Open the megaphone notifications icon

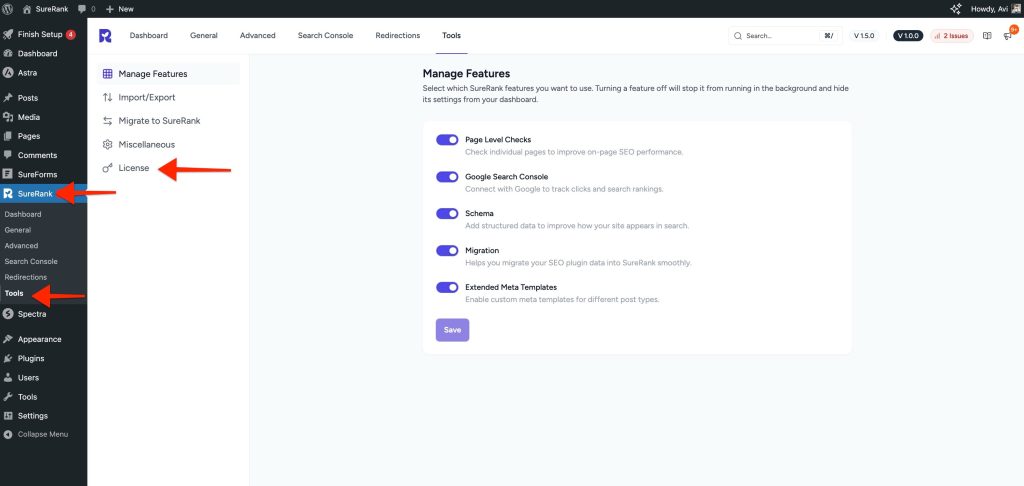(x=1008, y=36)
